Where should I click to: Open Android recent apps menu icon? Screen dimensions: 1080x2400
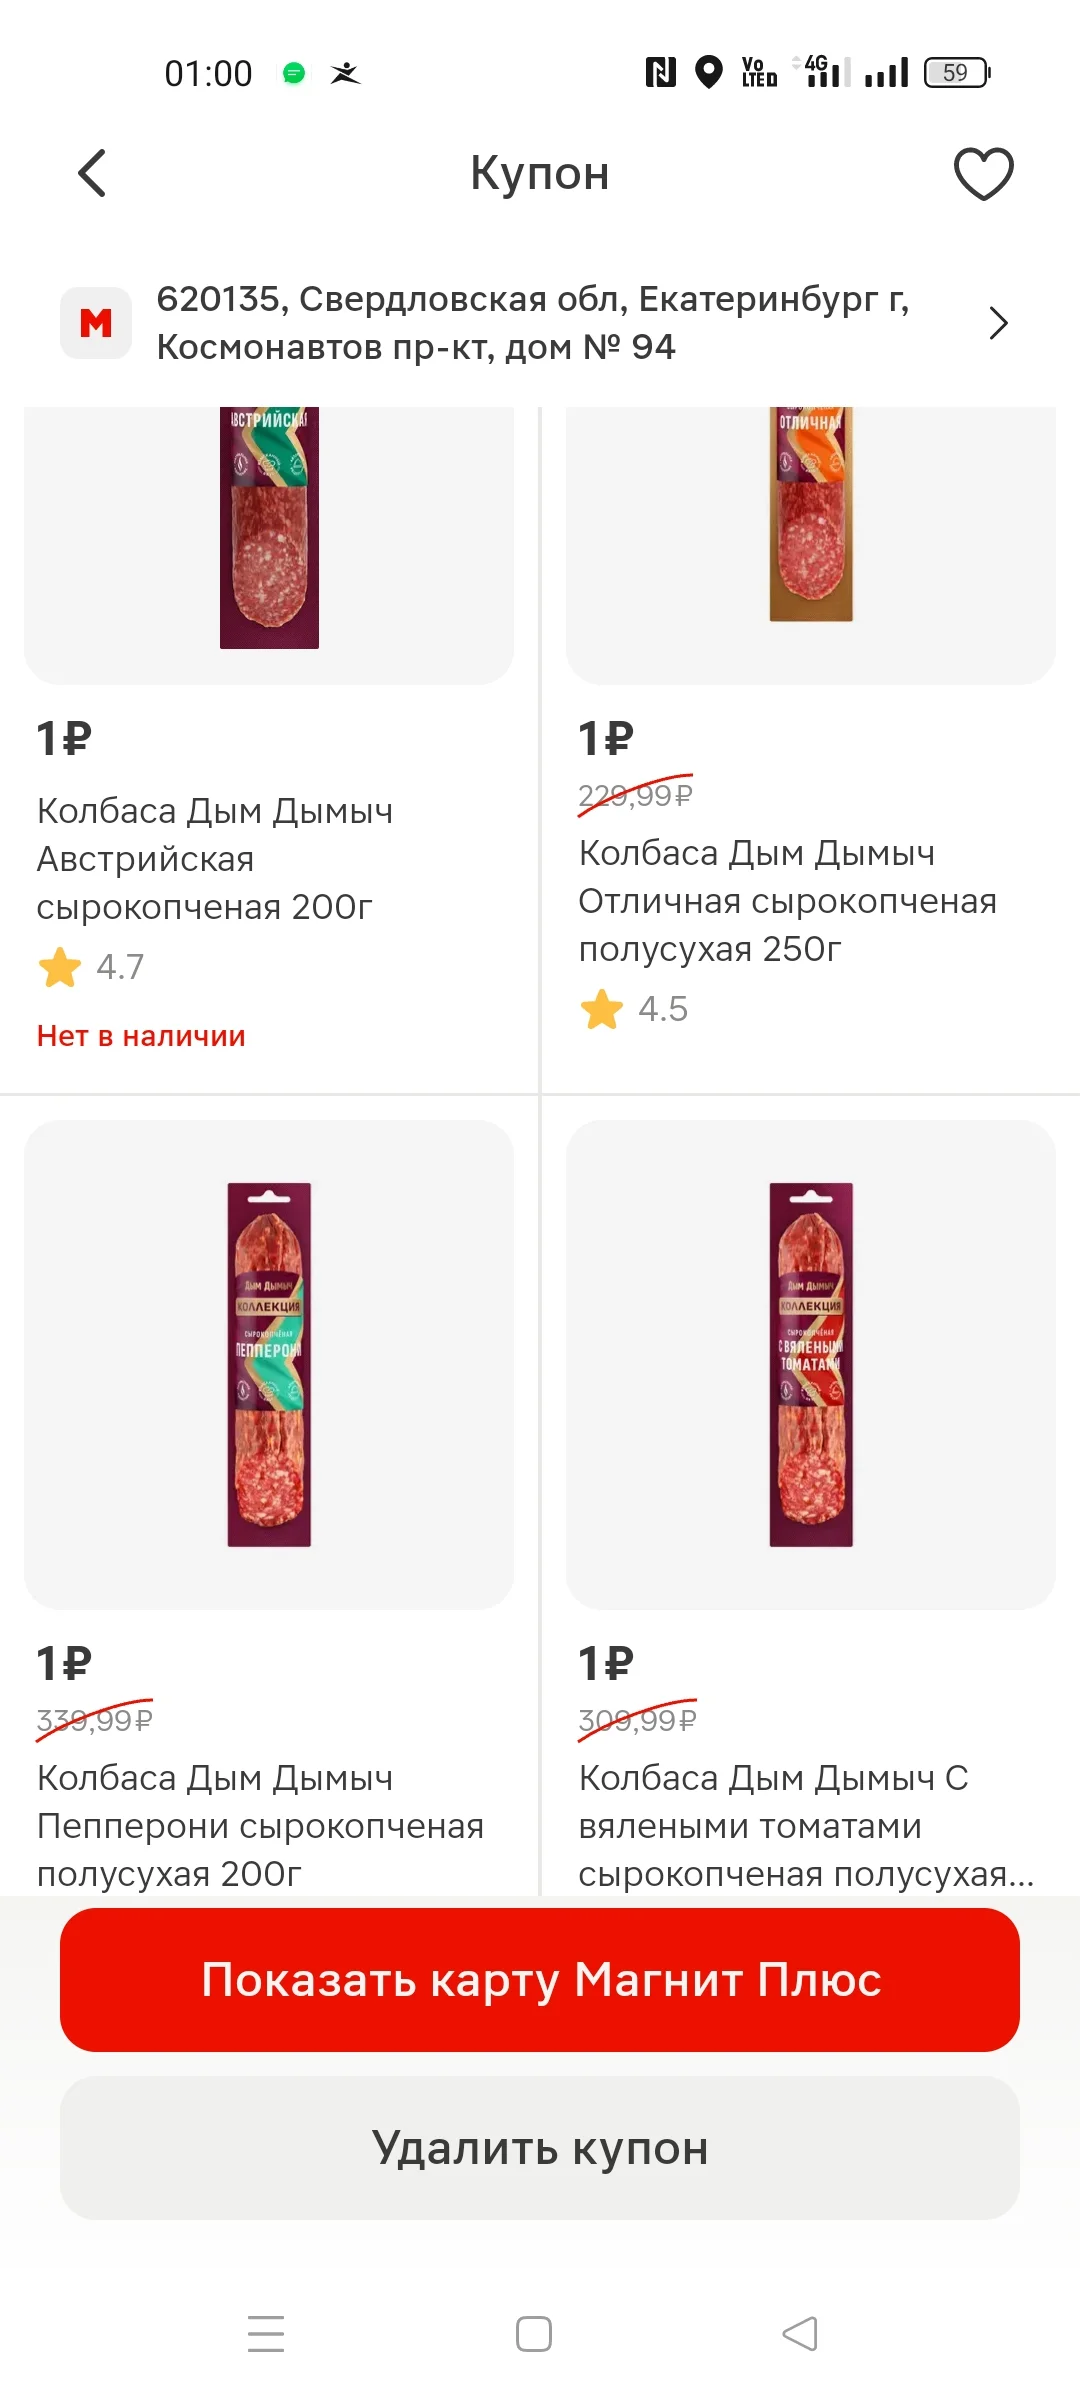tap(266, 2334)
